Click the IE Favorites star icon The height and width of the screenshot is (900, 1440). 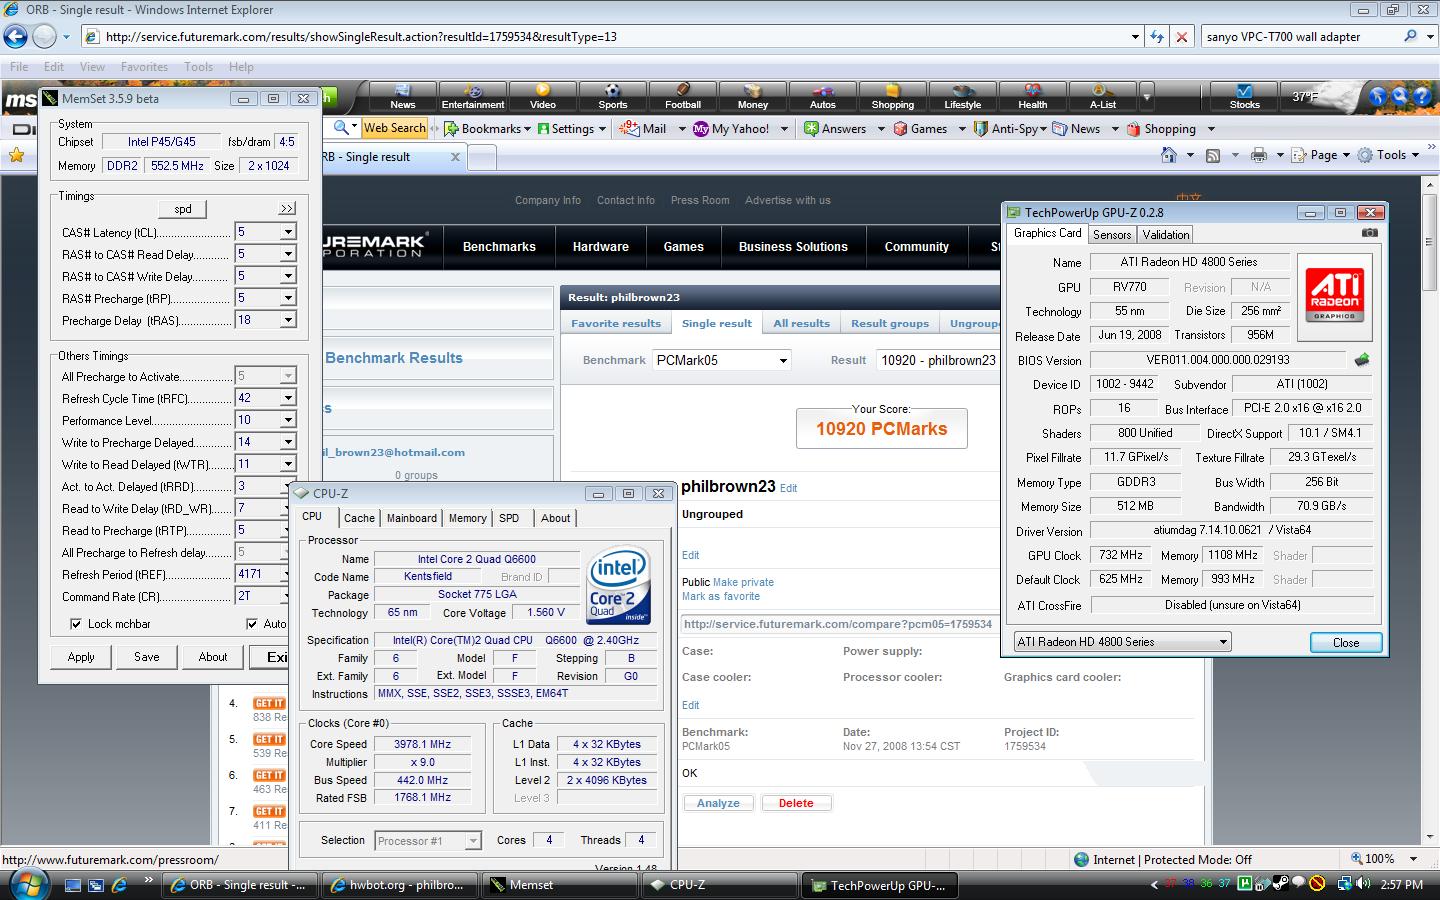pos(17,155)
